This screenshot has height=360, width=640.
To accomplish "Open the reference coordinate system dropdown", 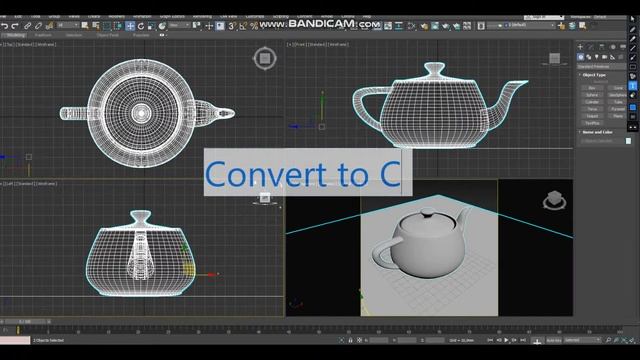I will coord(180,25).
